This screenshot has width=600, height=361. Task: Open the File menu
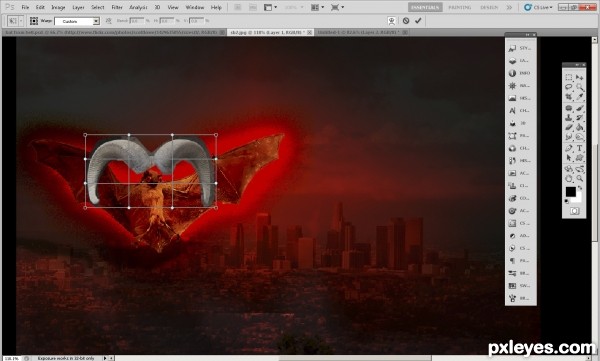pos(25,7)
